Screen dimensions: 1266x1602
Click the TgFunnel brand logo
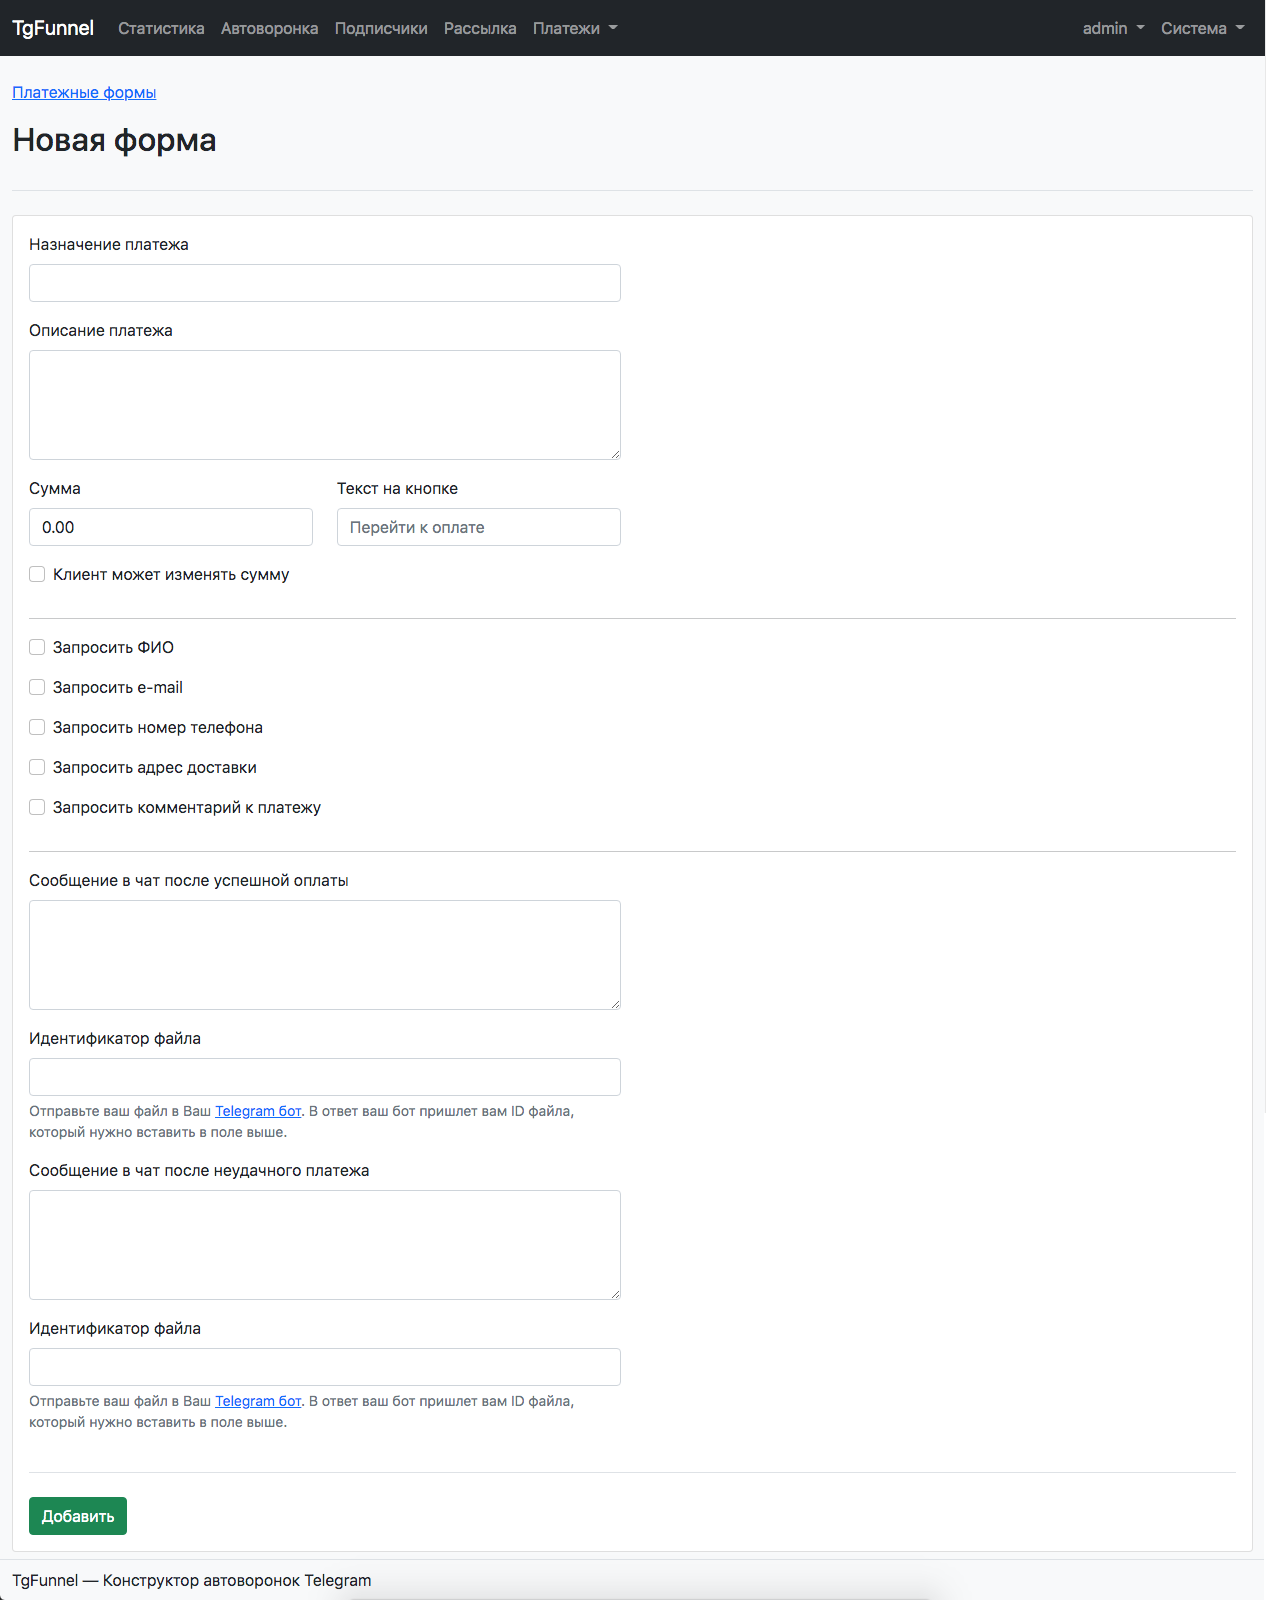pyautogui.click(x=53, y=28)
